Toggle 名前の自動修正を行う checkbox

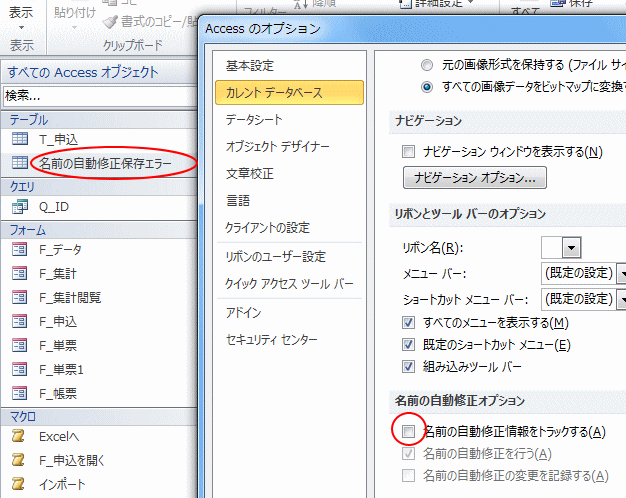point(408,454)
